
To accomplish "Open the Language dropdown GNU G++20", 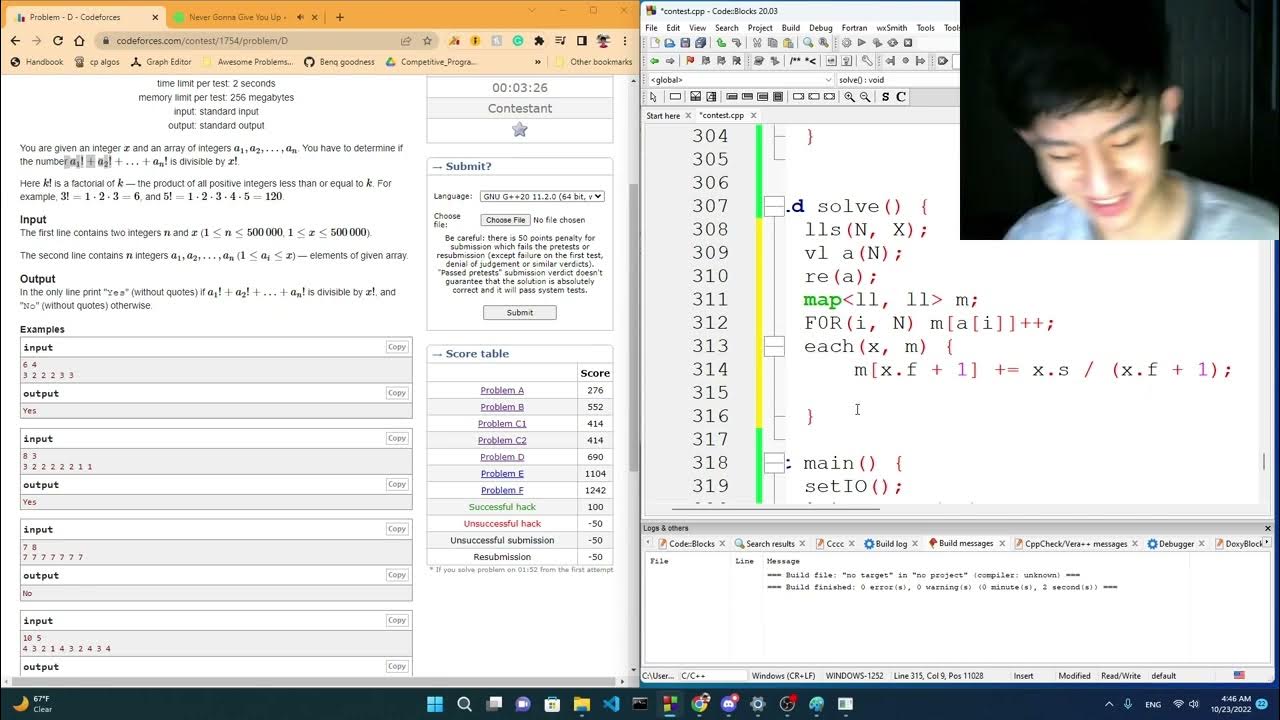I will point(542,196).
